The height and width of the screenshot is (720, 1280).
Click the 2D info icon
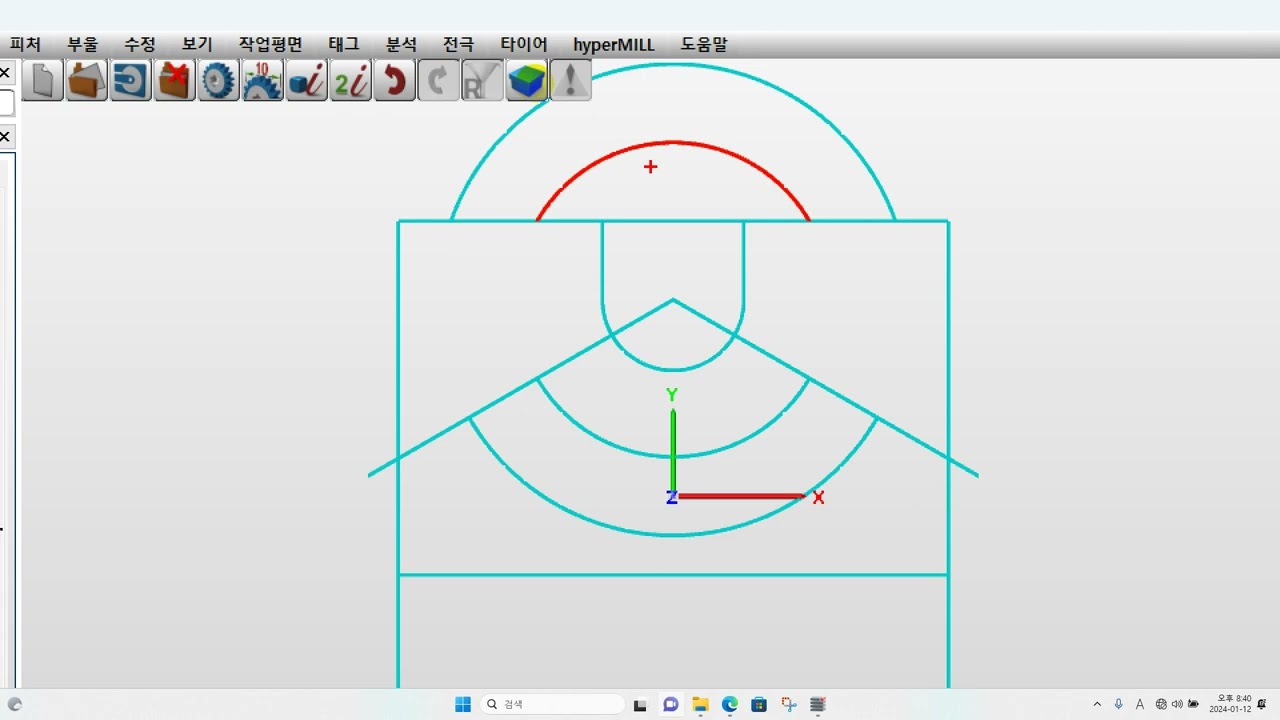(x=351, y=80)
